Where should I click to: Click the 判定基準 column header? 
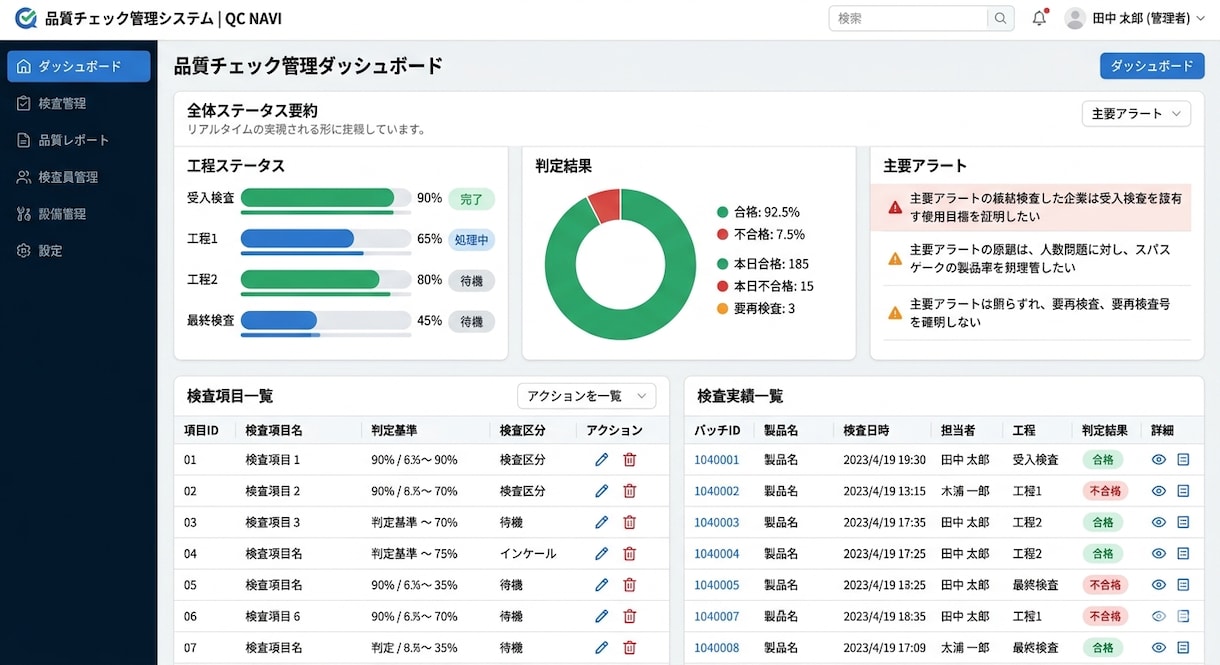click(x=394, y=430)
